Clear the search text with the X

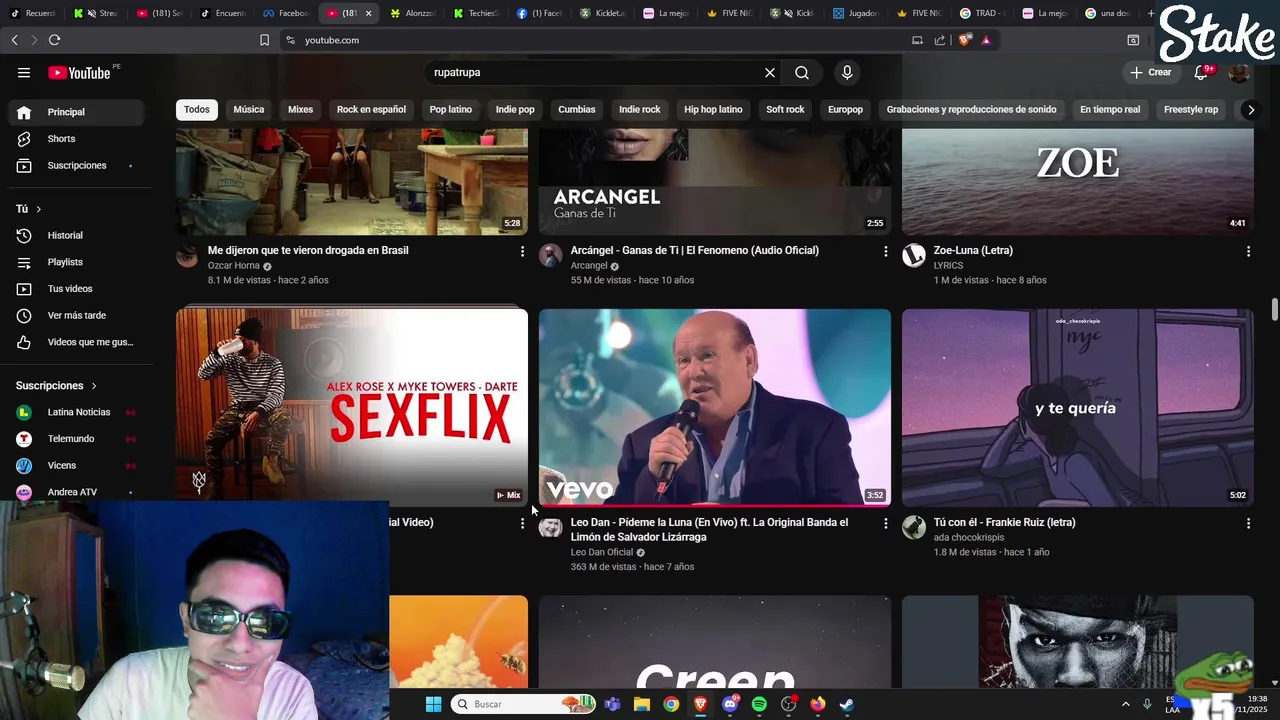click(x=770, y=72)
